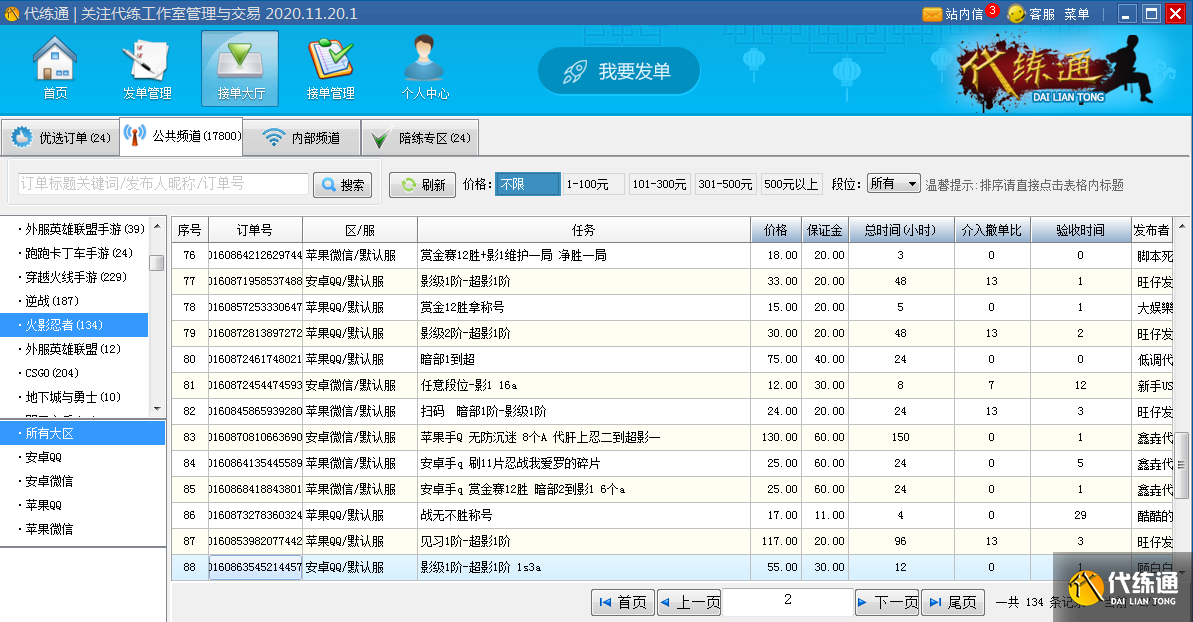Select the 接单大厅 hall icon
The width and height of the screenshot is (1193, 622).
[x=240, y=60]
